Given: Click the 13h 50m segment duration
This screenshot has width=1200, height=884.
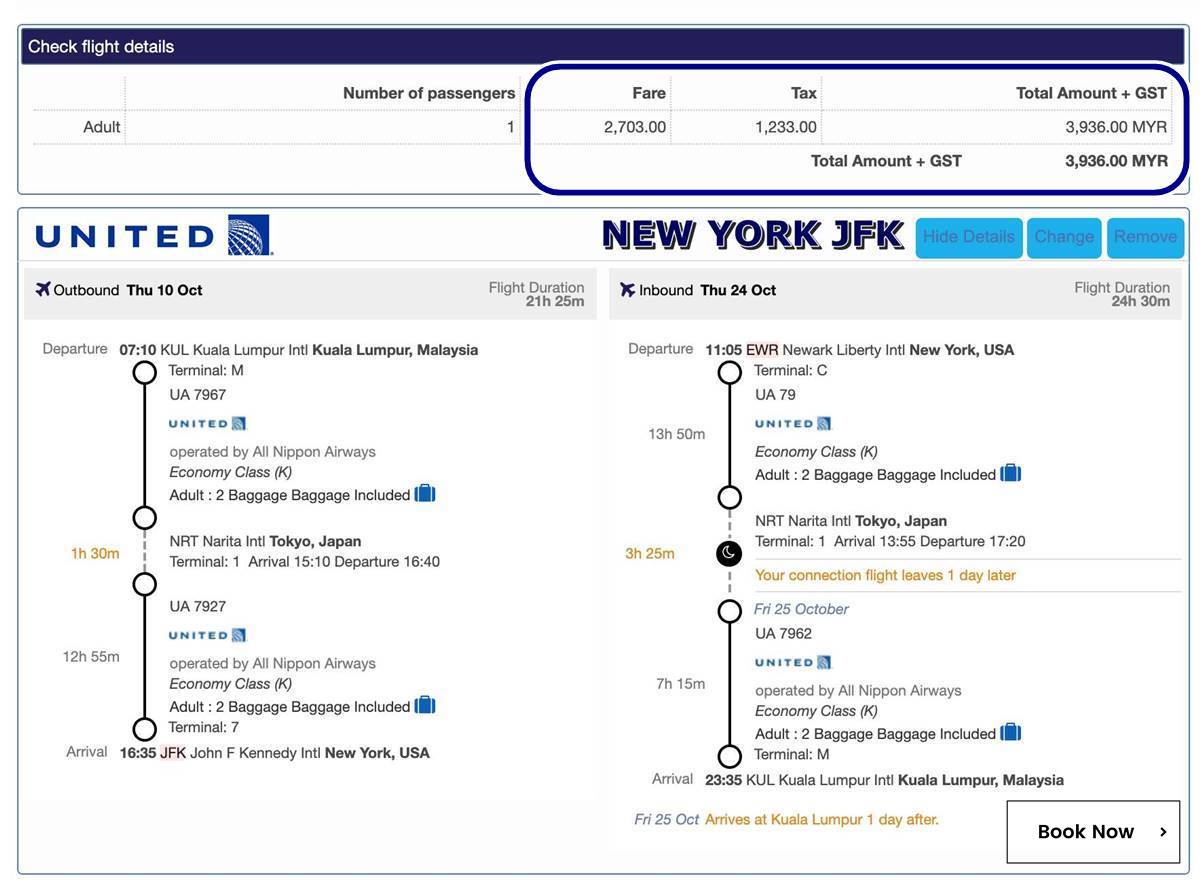Looking at the screenshot, I should coord(677,434).
